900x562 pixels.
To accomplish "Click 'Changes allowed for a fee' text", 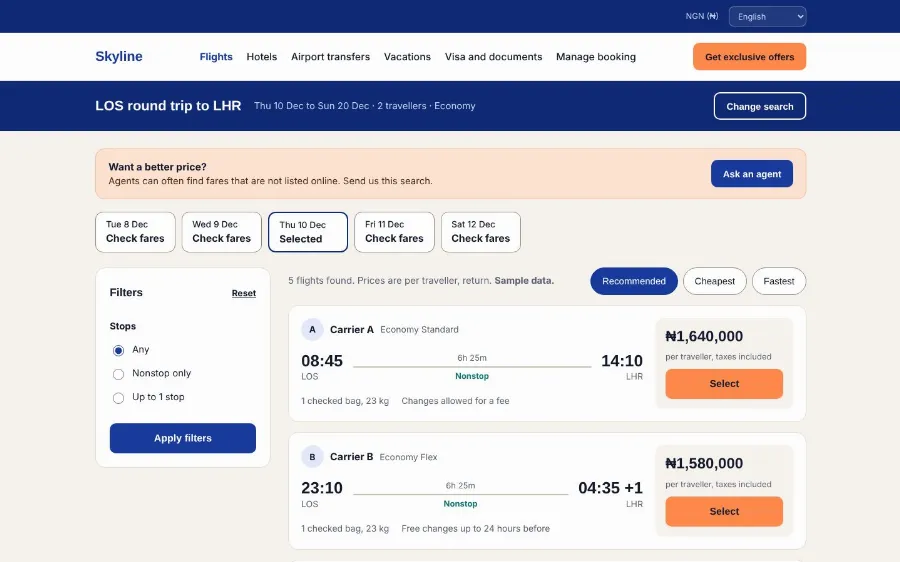I will pos(455,401).
